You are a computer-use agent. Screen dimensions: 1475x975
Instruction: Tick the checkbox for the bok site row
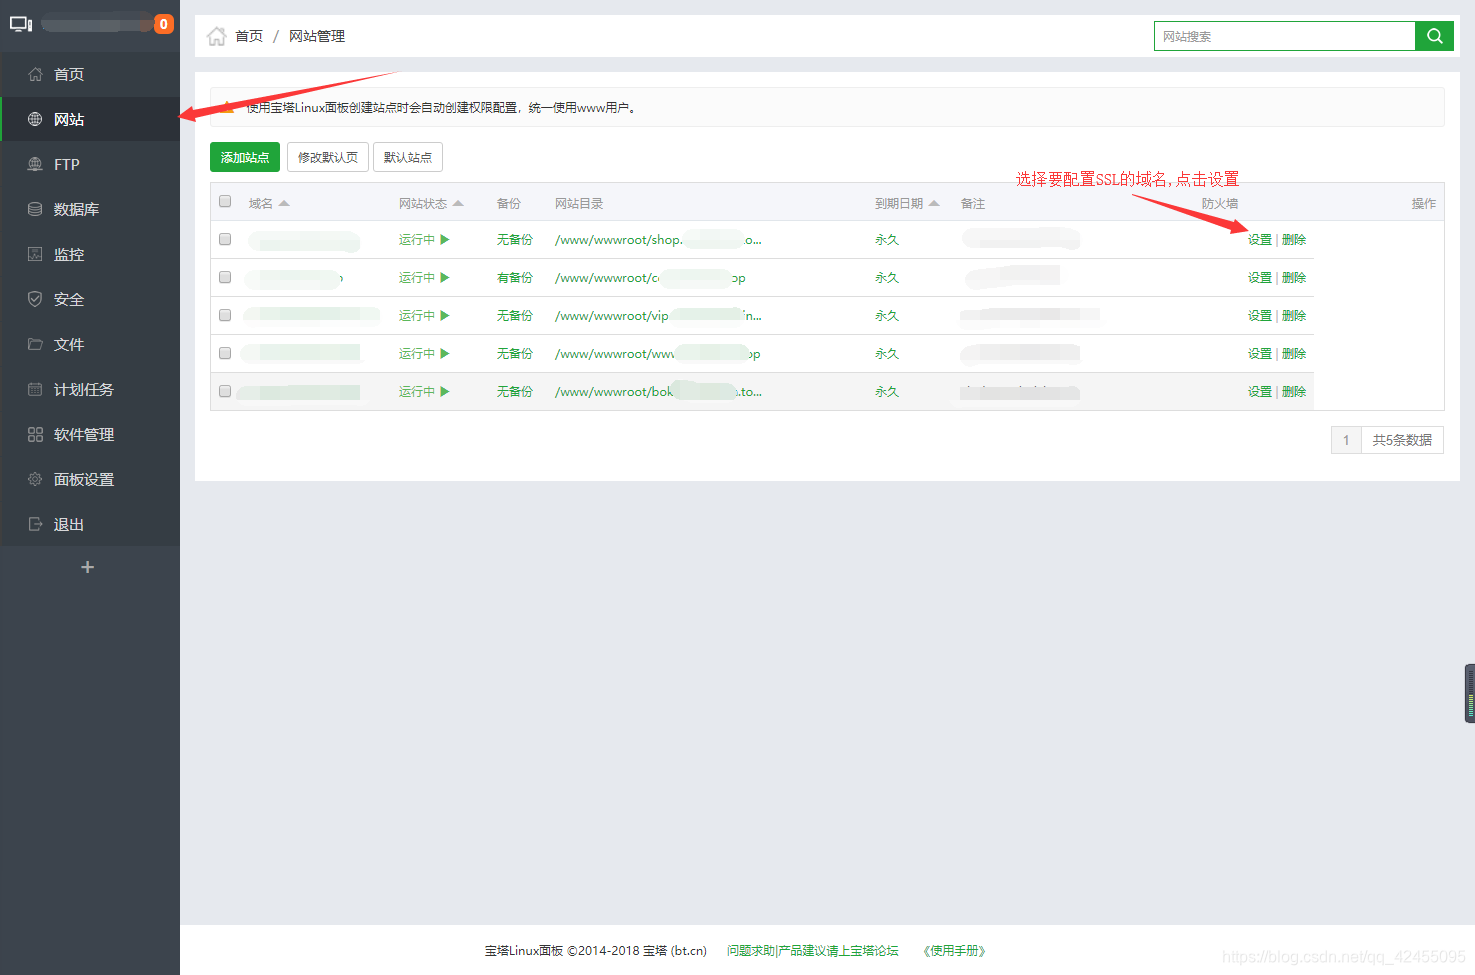[x=225, y=391]
